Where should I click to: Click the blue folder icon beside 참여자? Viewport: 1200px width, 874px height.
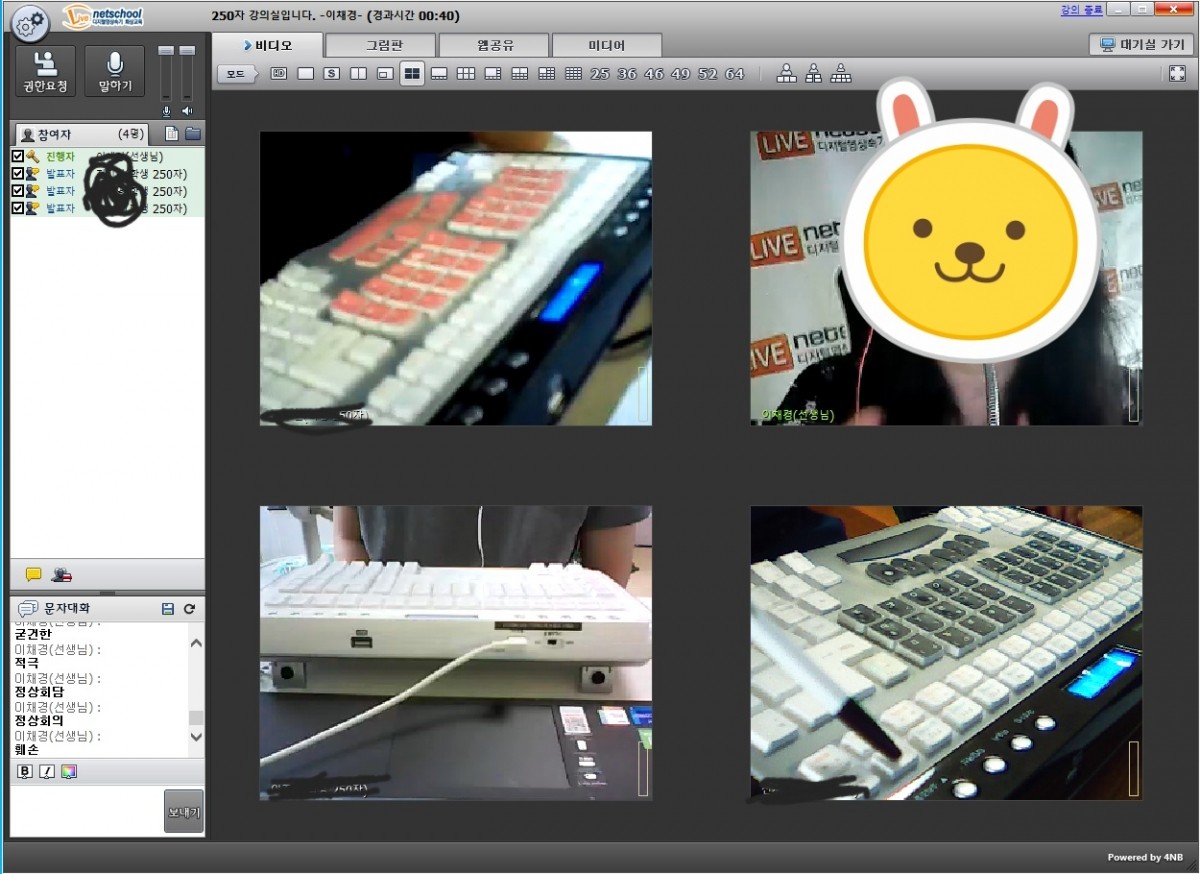(192, 134)
